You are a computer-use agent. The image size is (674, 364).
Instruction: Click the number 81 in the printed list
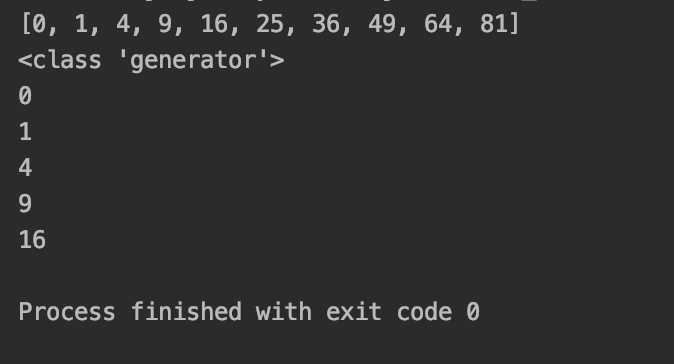coord(493,24)
